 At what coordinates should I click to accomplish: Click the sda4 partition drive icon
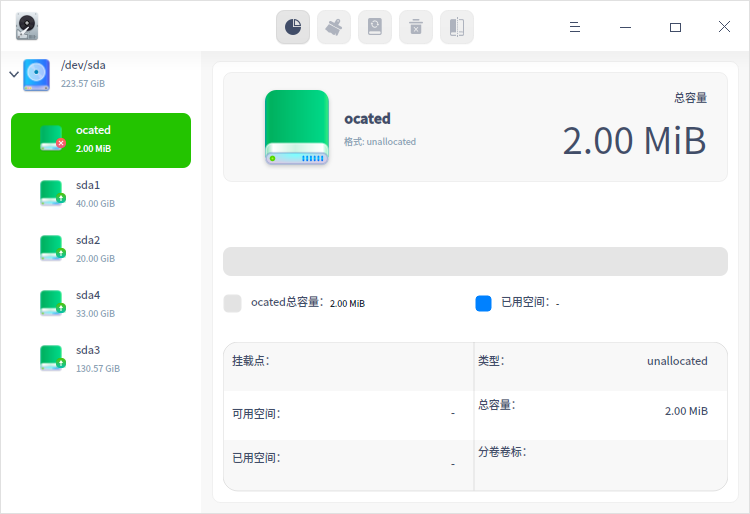click(52, 303)
